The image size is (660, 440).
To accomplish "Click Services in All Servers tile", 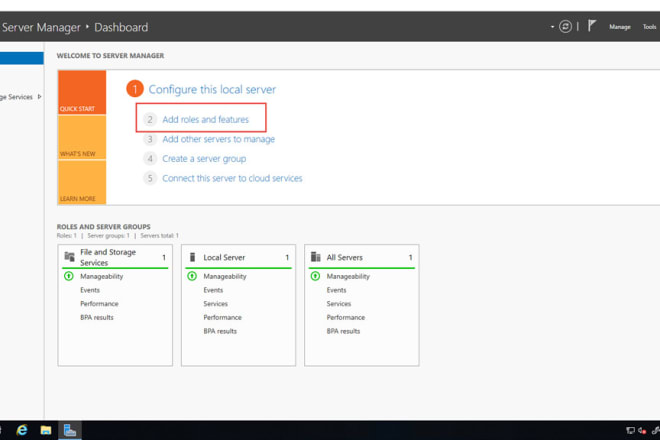I will 339,304.
